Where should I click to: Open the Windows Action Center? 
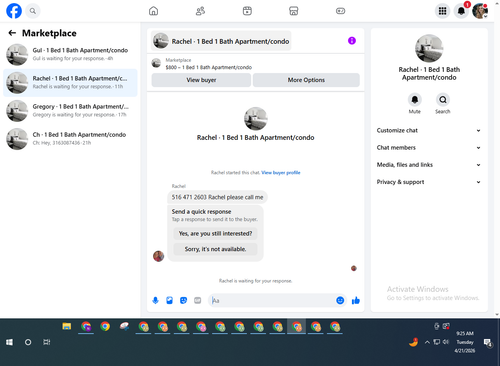488,342
